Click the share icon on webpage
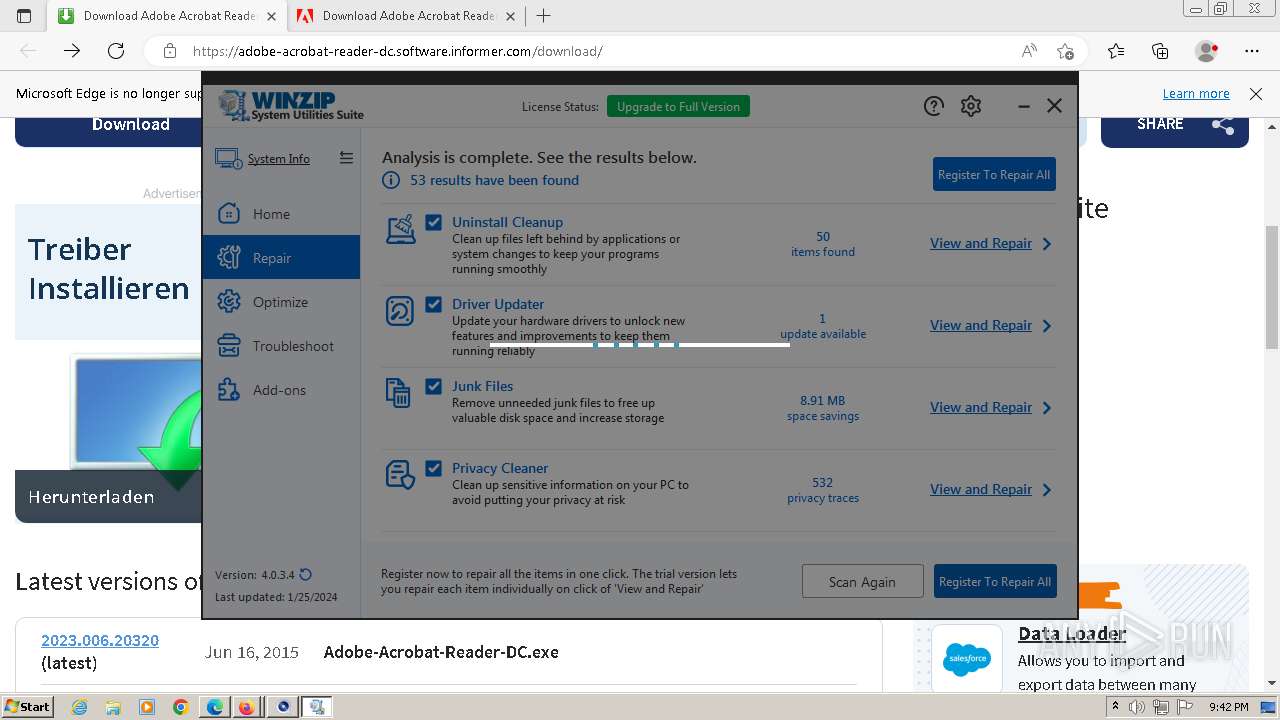 coord(1223,125)
